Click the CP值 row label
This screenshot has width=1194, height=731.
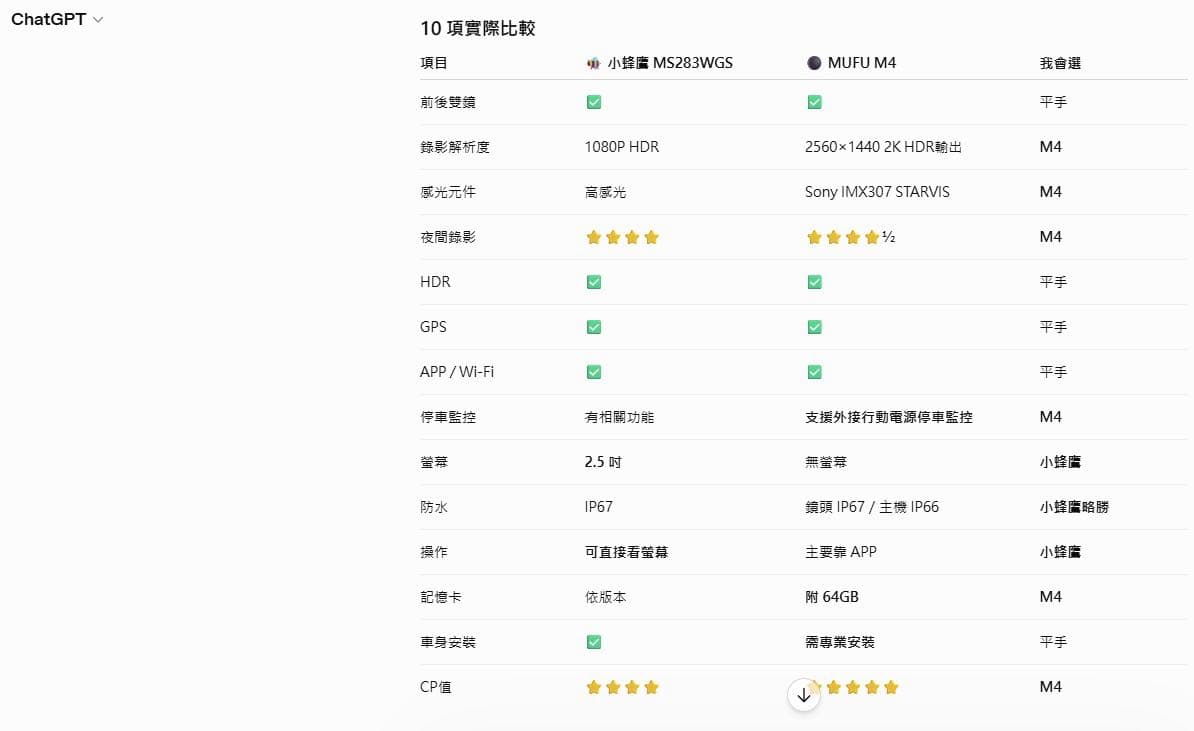click(436, 687)
